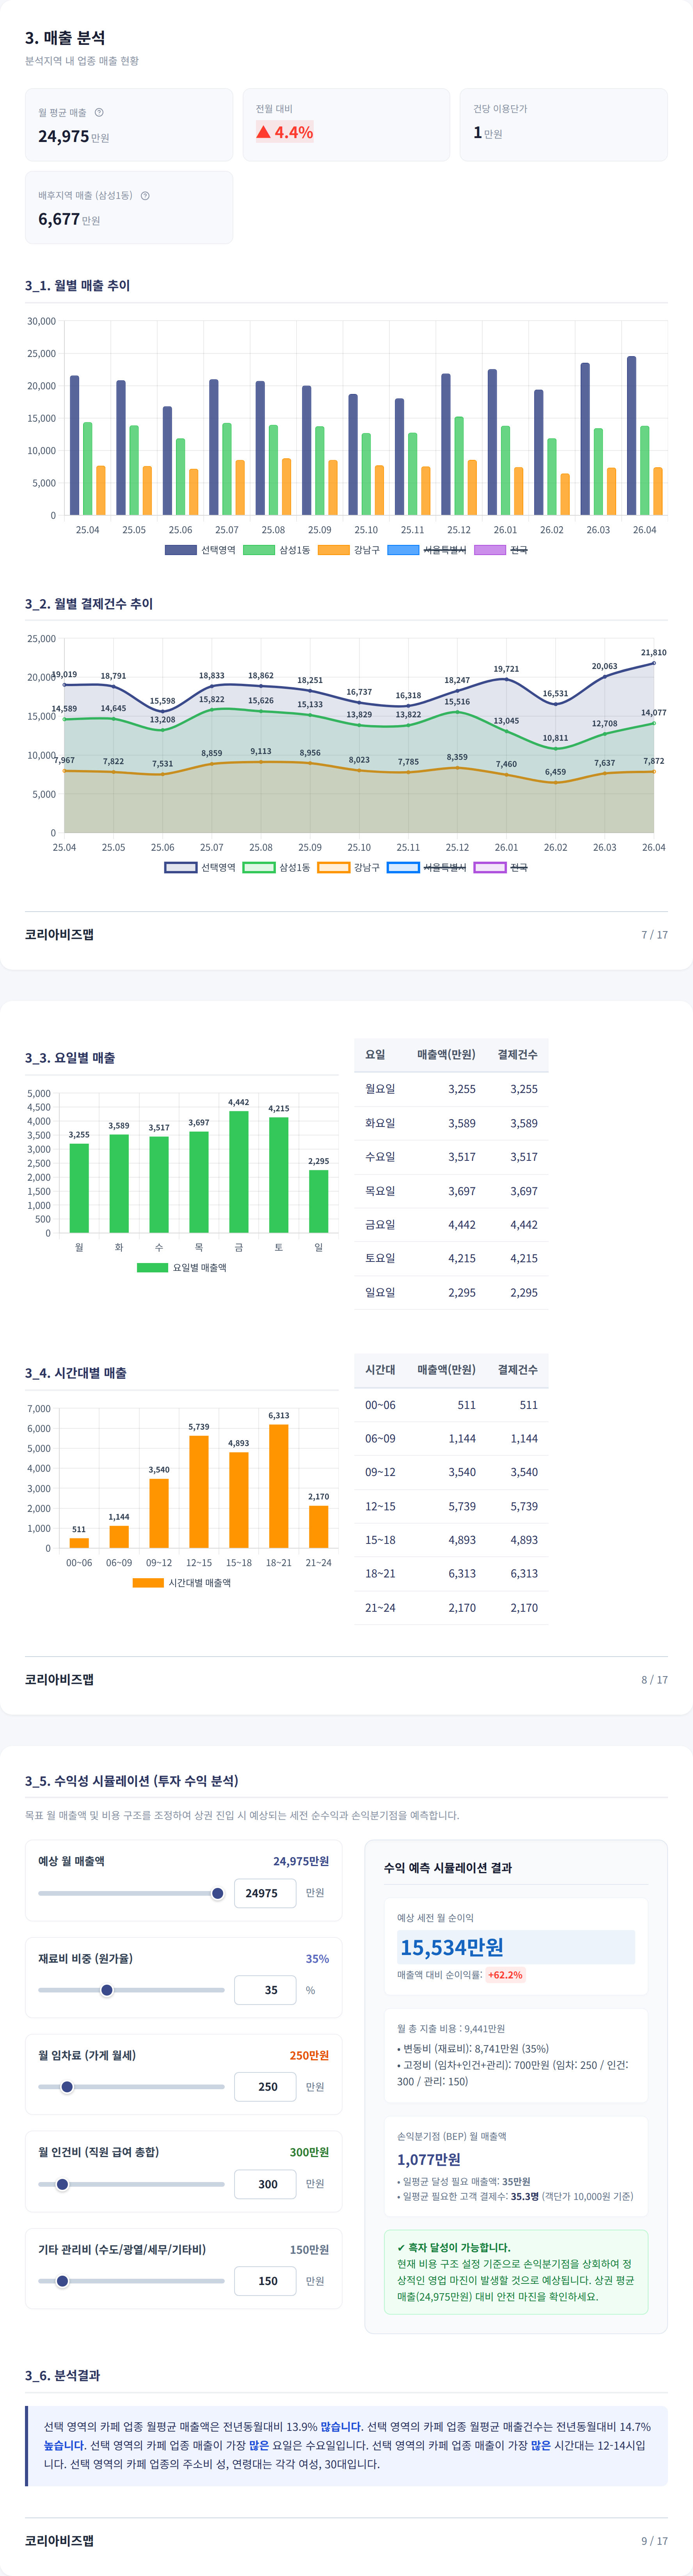Show 서울특별시 series in monthly sales chart

coord(427,550)
